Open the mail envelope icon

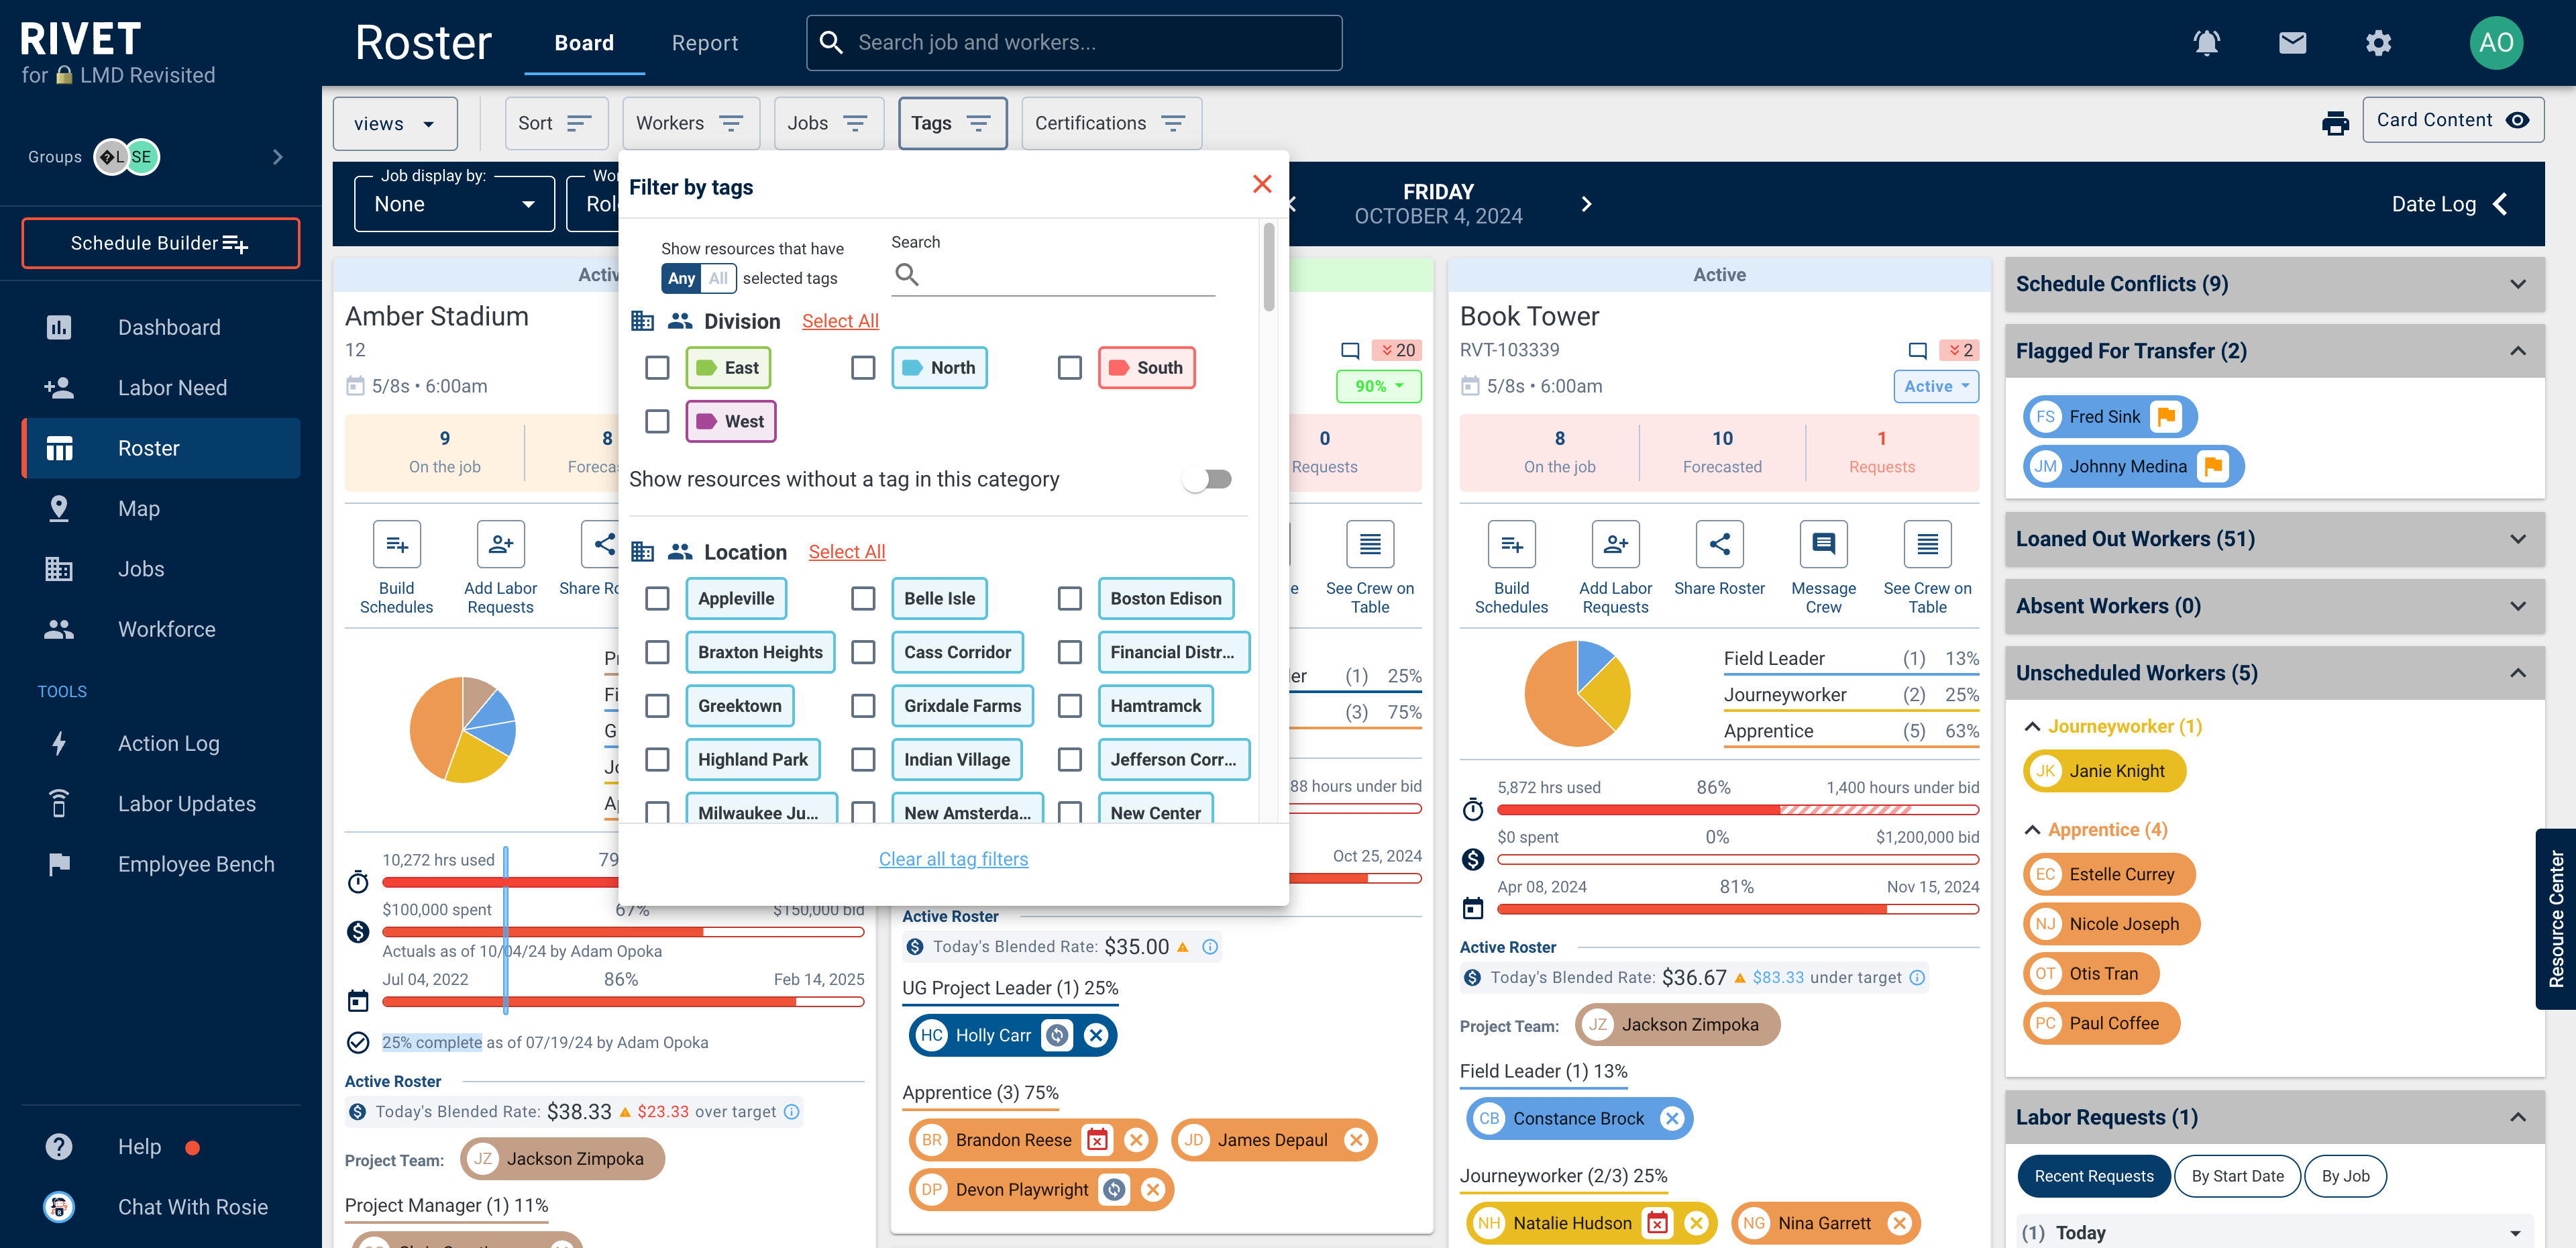point(2292,43)
